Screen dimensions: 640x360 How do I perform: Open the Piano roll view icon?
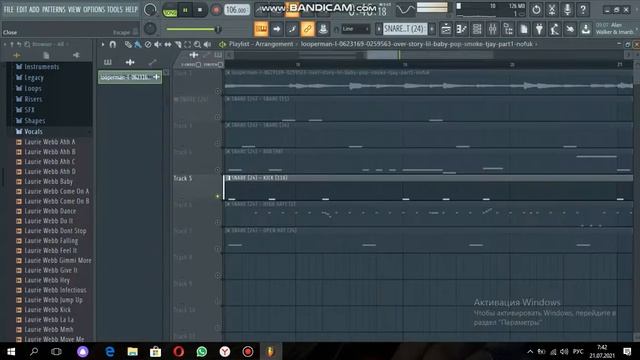(x=462, y=29)
